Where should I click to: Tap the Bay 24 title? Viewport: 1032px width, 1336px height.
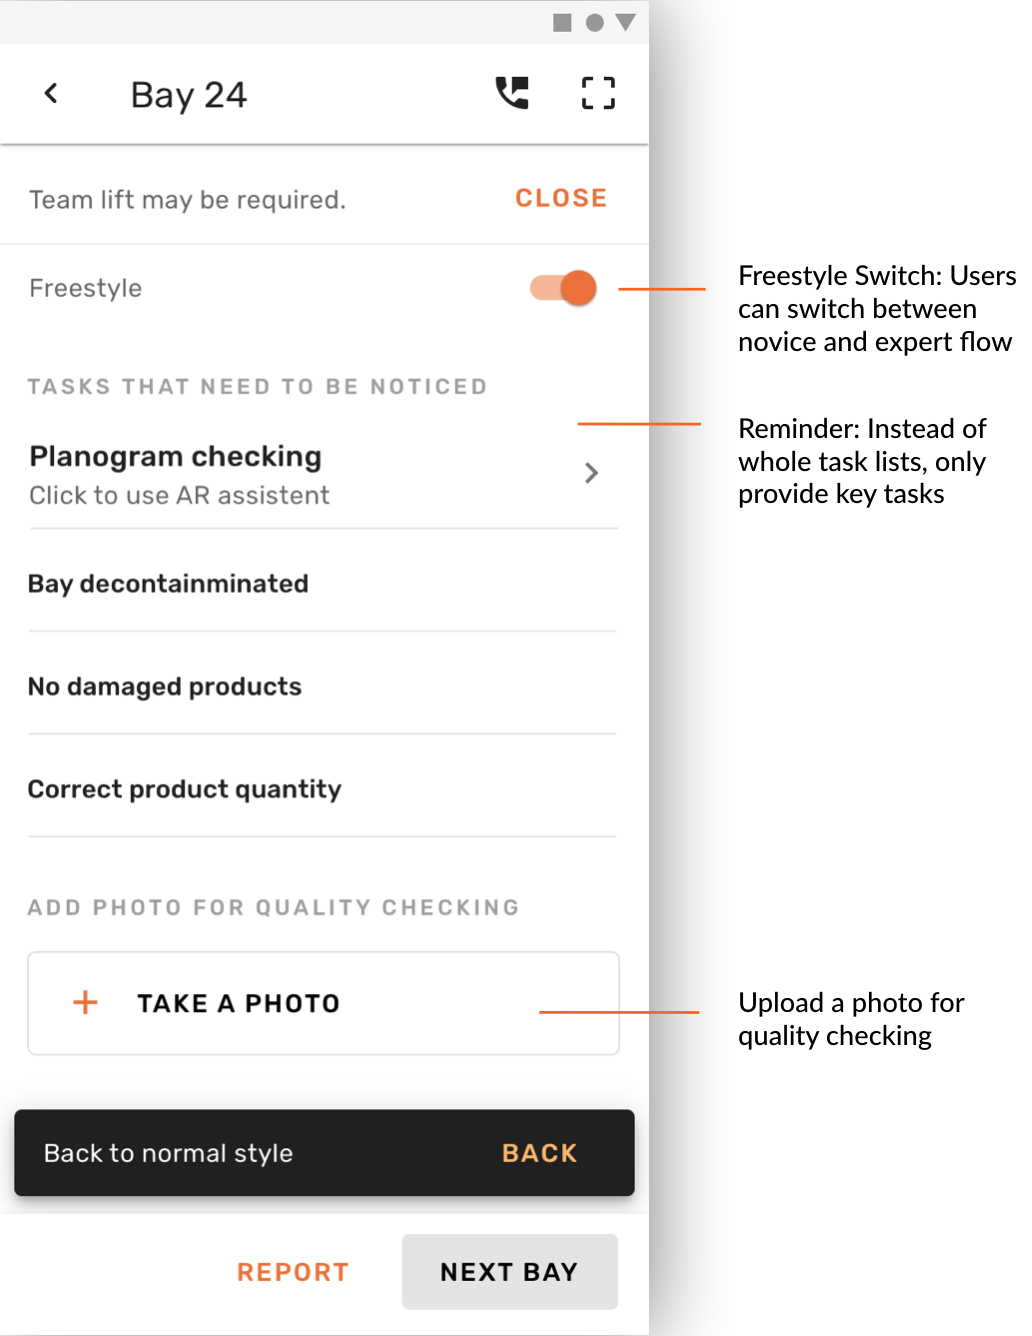[x=189, y=95]
